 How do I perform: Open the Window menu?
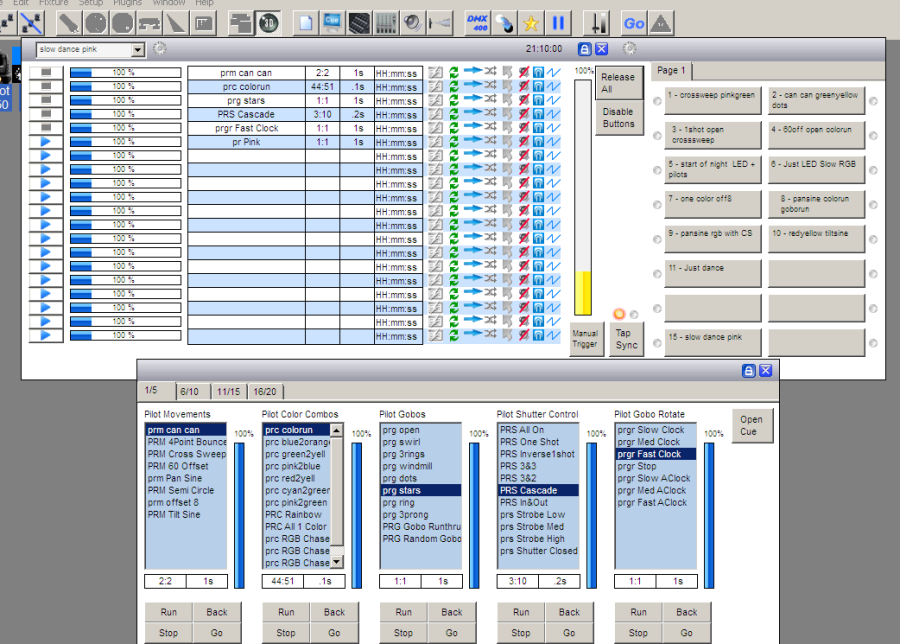(x=169, y=3)
